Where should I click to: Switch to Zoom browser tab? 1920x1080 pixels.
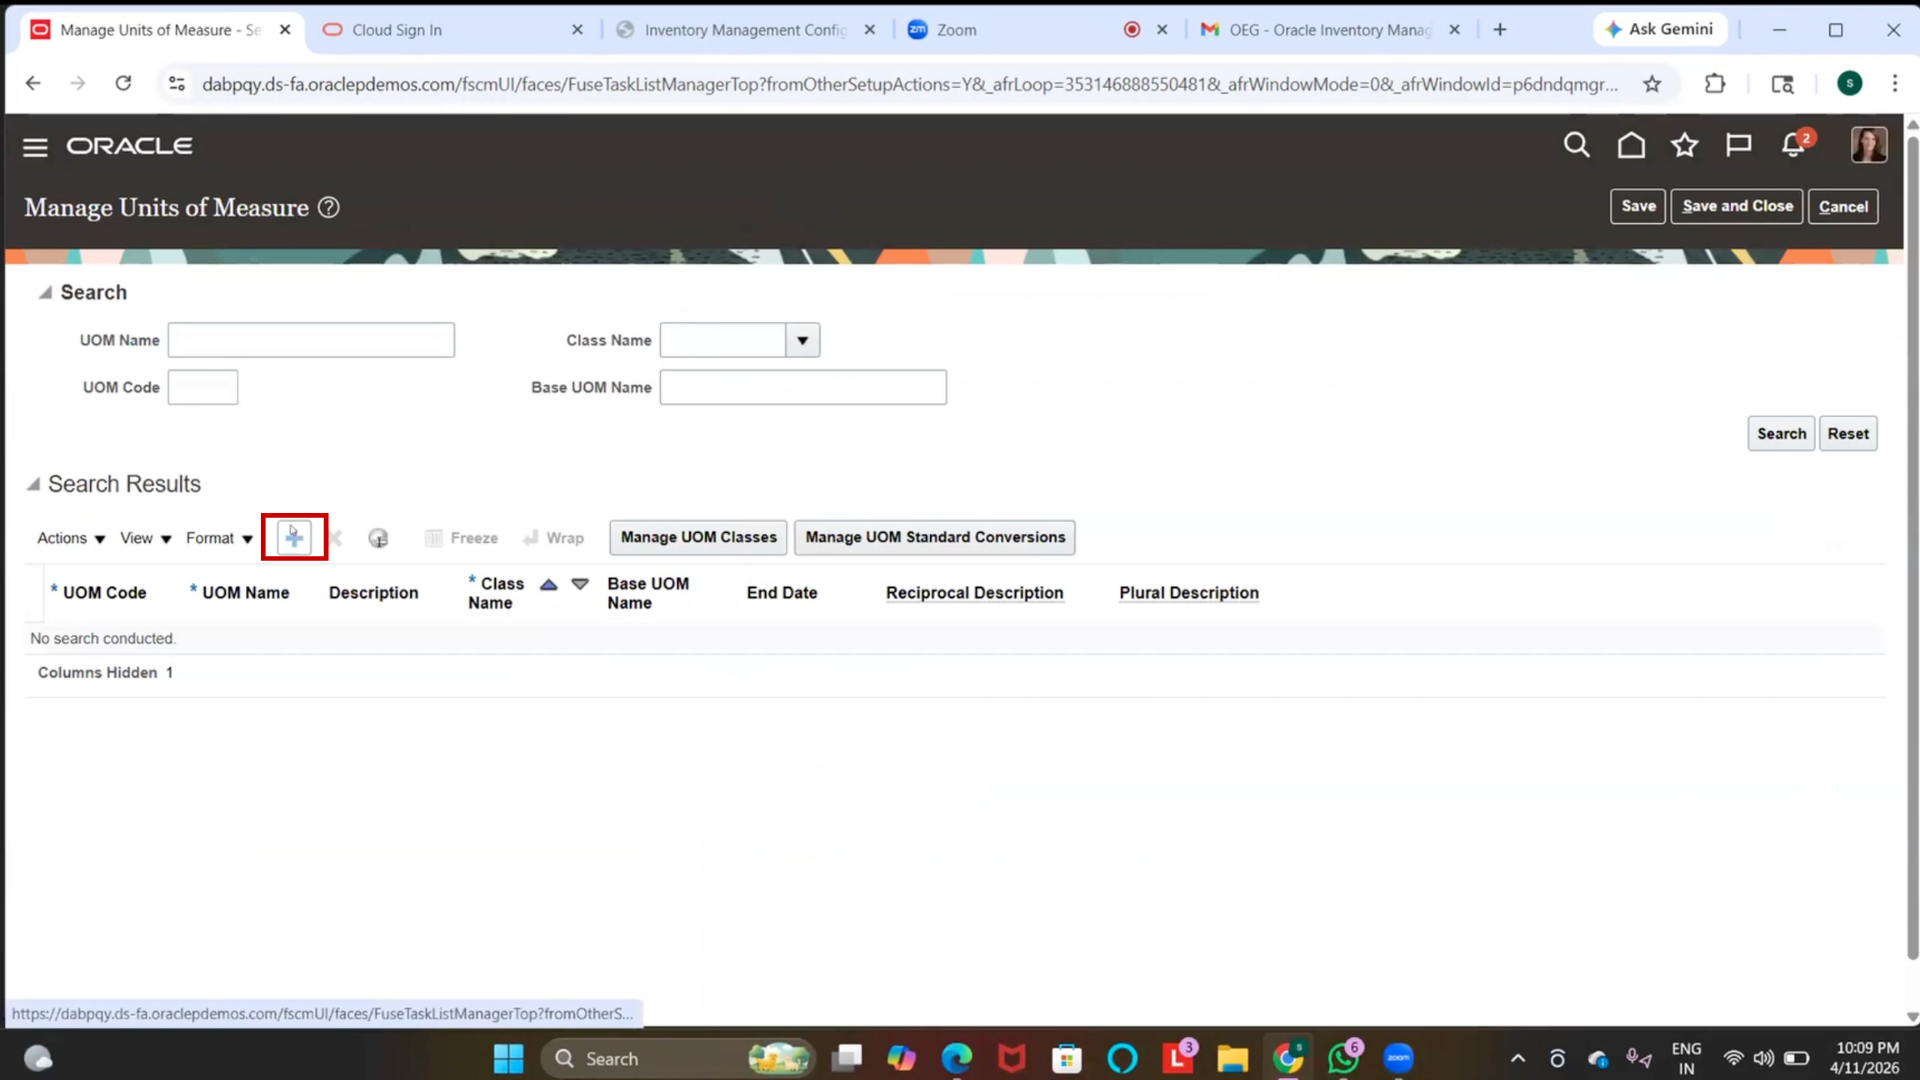(1036, 30)
